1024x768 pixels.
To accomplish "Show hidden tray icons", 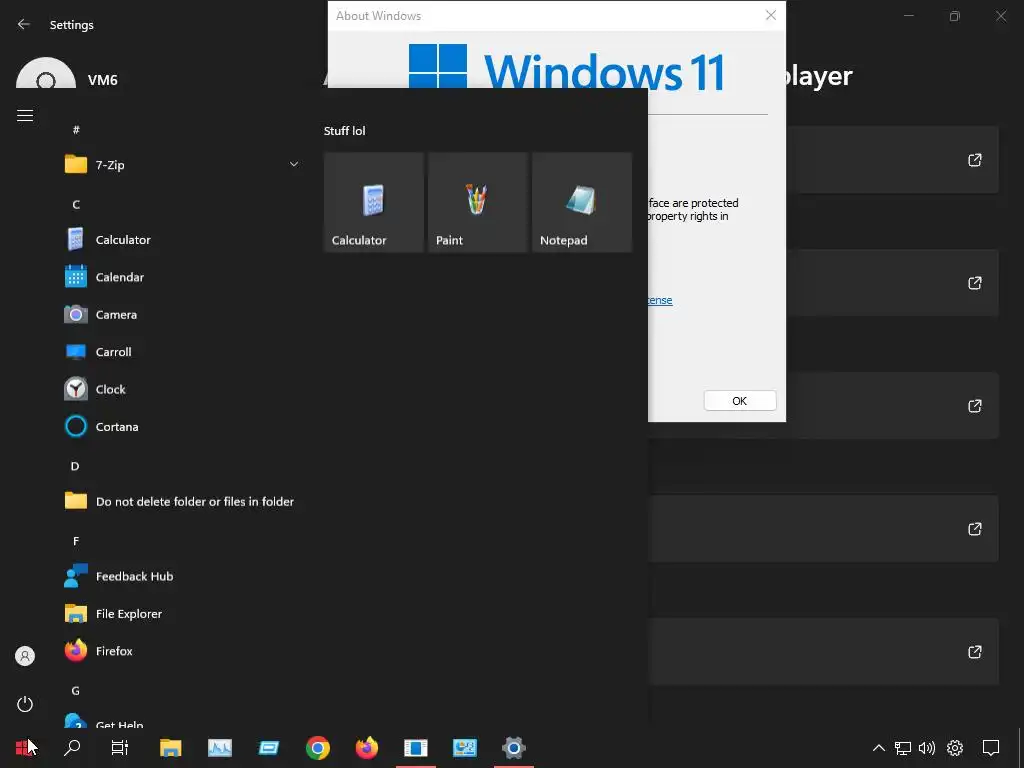I will (879, 748).
